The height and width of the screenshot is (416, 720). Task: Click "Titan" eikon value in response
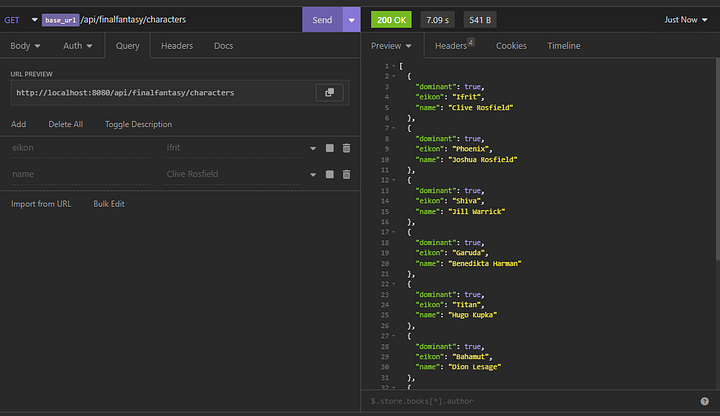point(467,304)
